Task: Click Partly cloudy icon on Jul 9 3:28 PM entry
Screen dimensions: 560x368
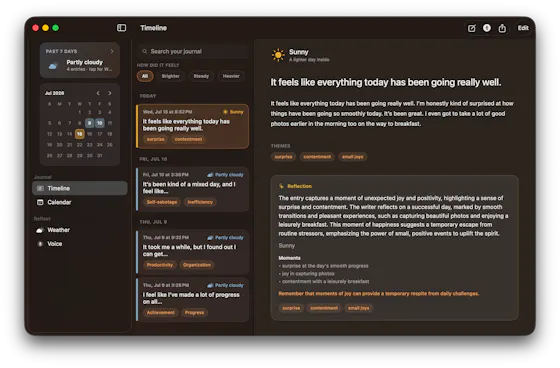Action: click(210, 285)
